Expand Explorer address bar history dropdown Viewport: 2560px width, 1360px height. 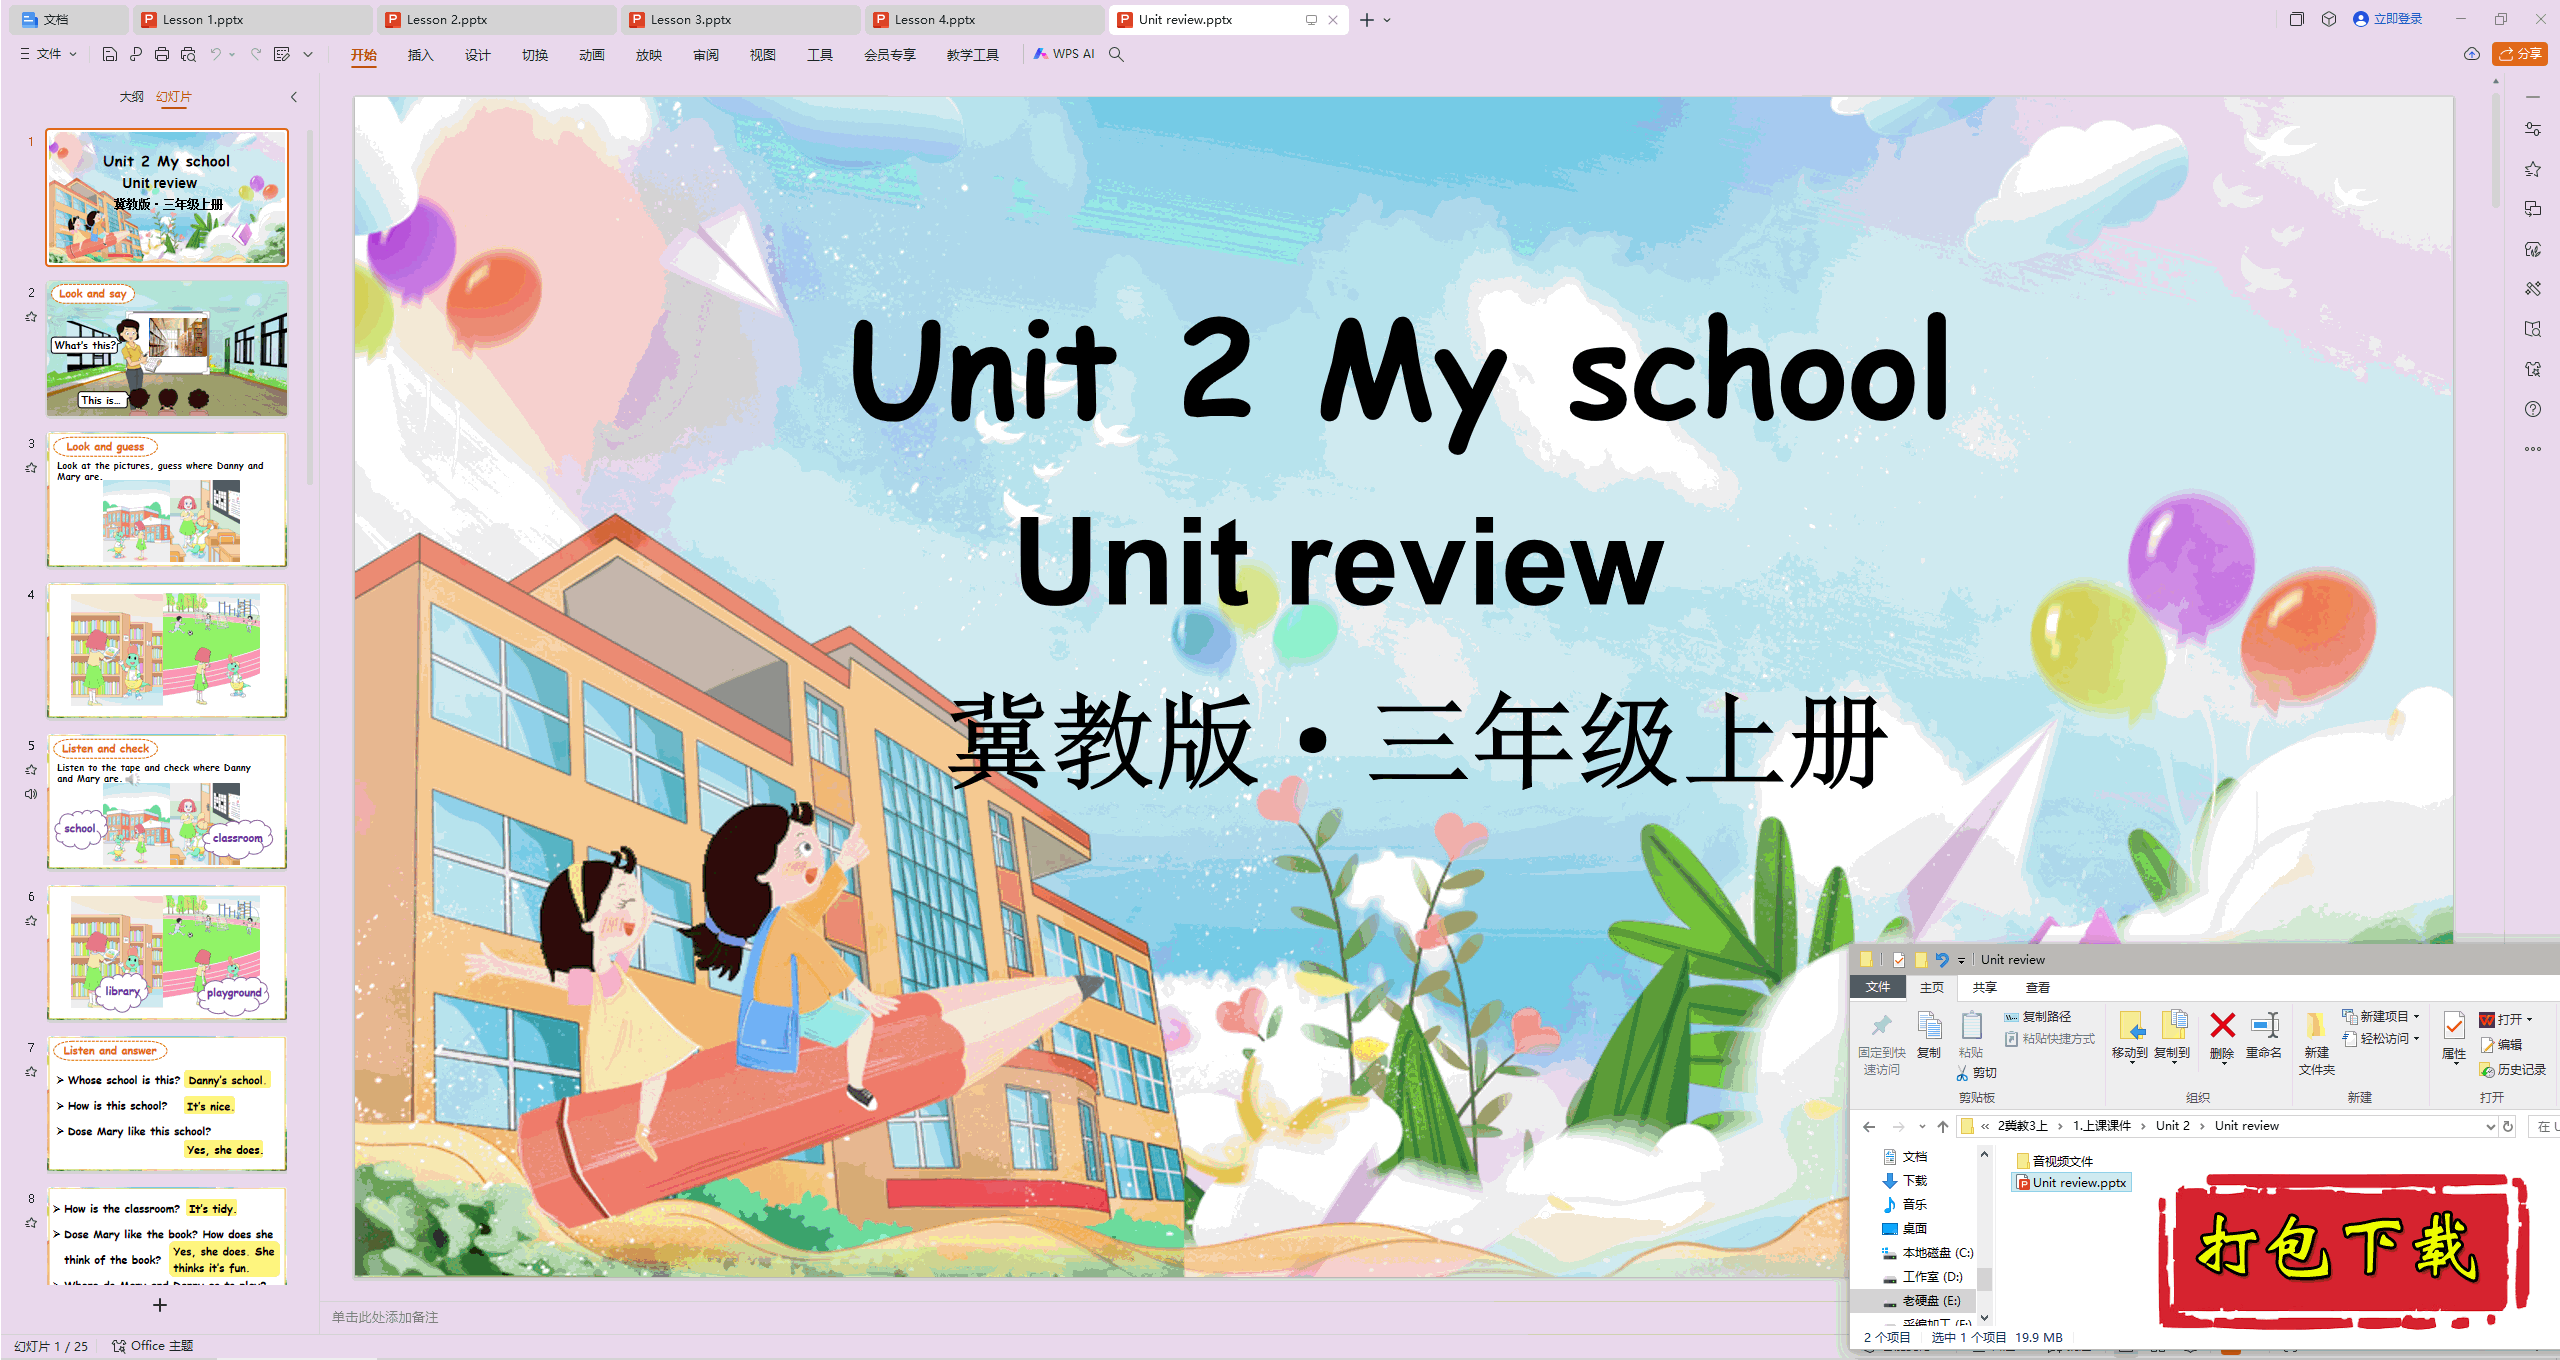[x=2490, y=1126]
